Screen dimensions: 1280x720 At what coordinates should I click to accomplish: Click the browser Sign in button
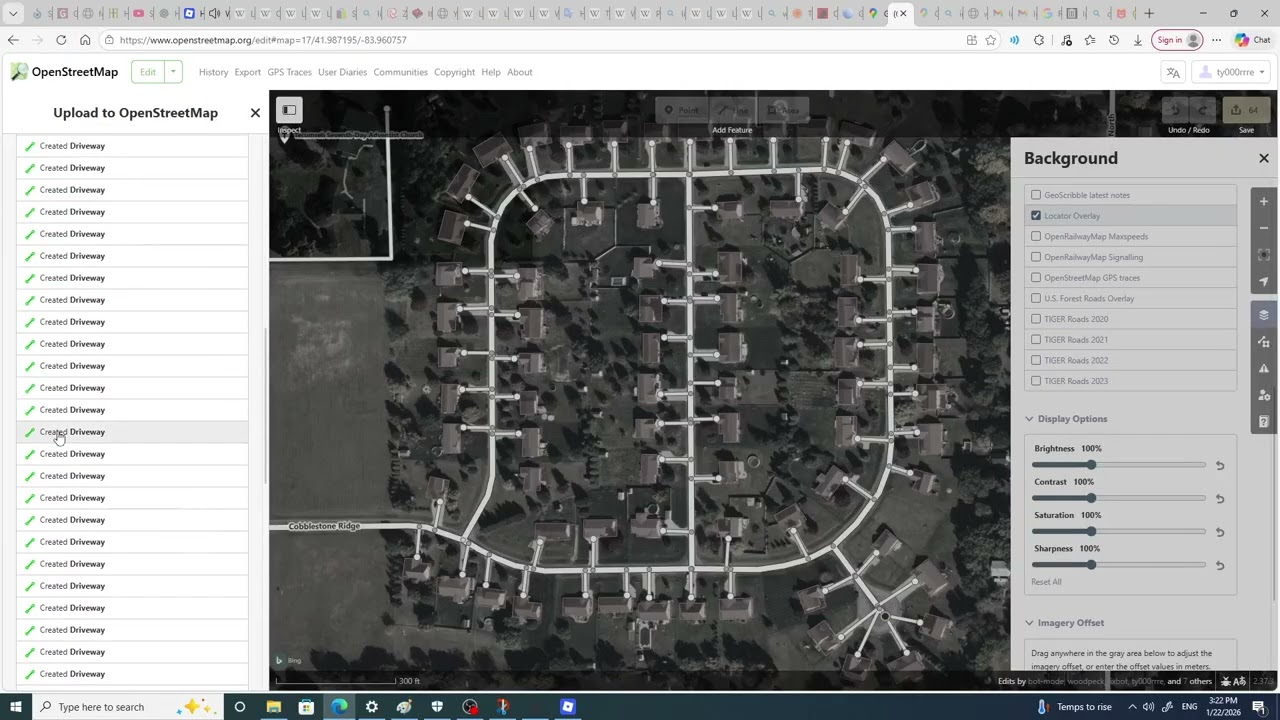1176,40
